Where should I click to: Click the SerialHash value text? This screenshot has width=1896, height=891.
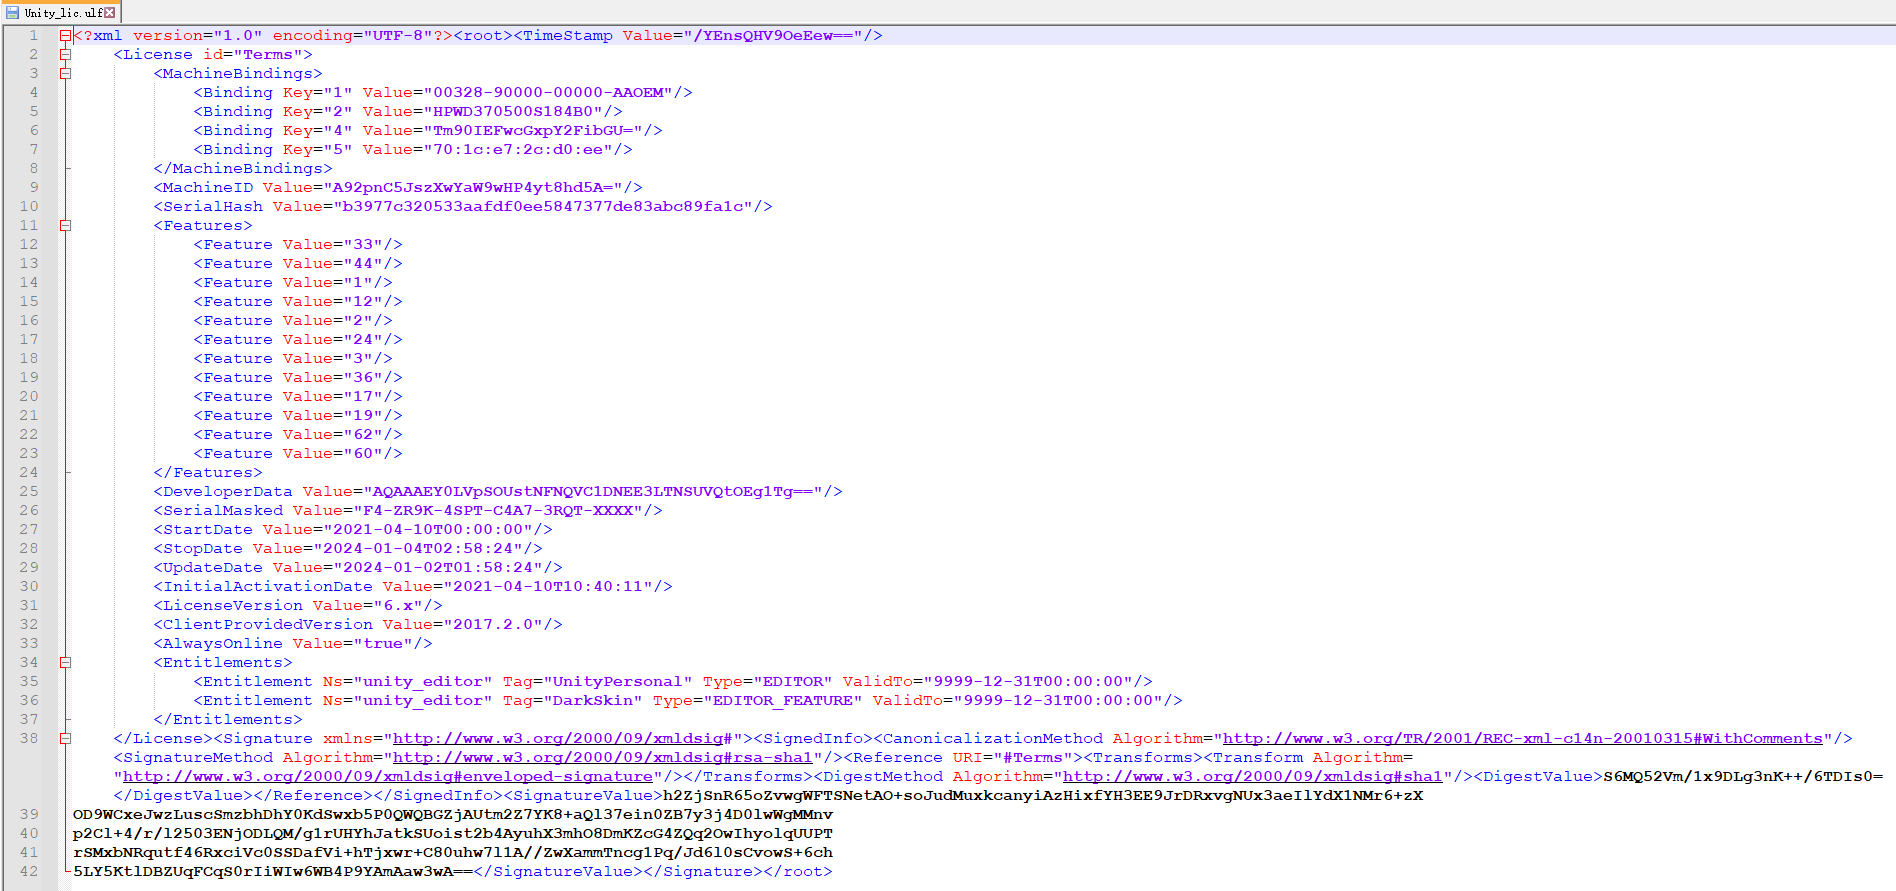click(x=543, y=206)
